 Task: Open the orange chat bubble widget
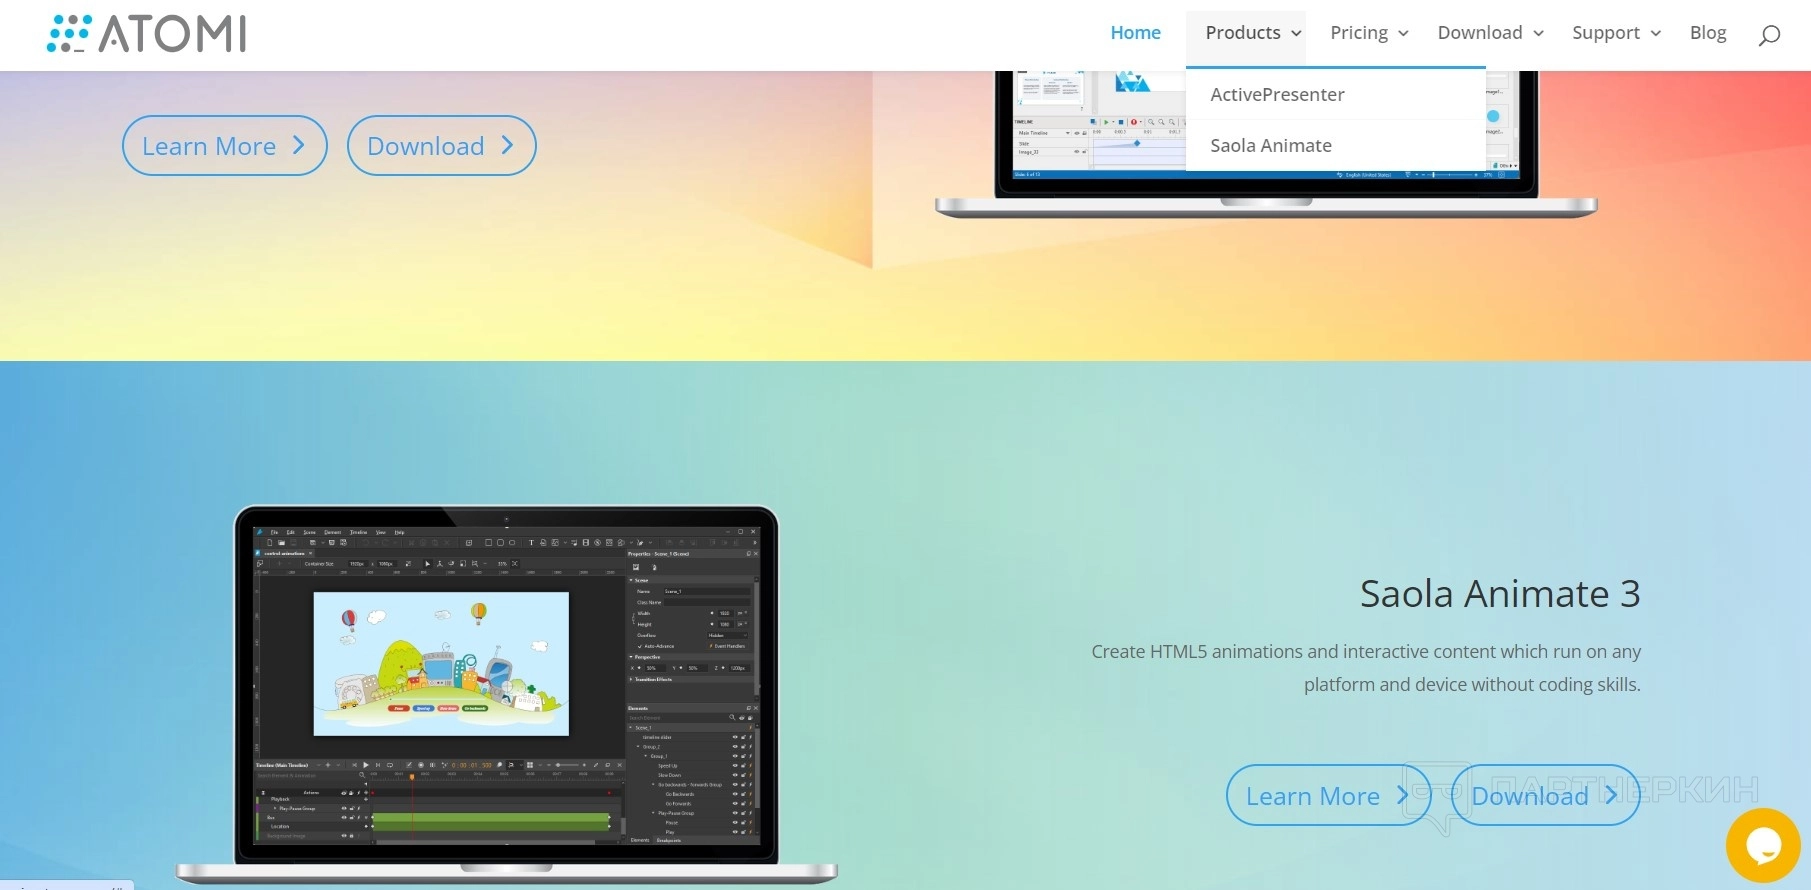click(1763, 846)
